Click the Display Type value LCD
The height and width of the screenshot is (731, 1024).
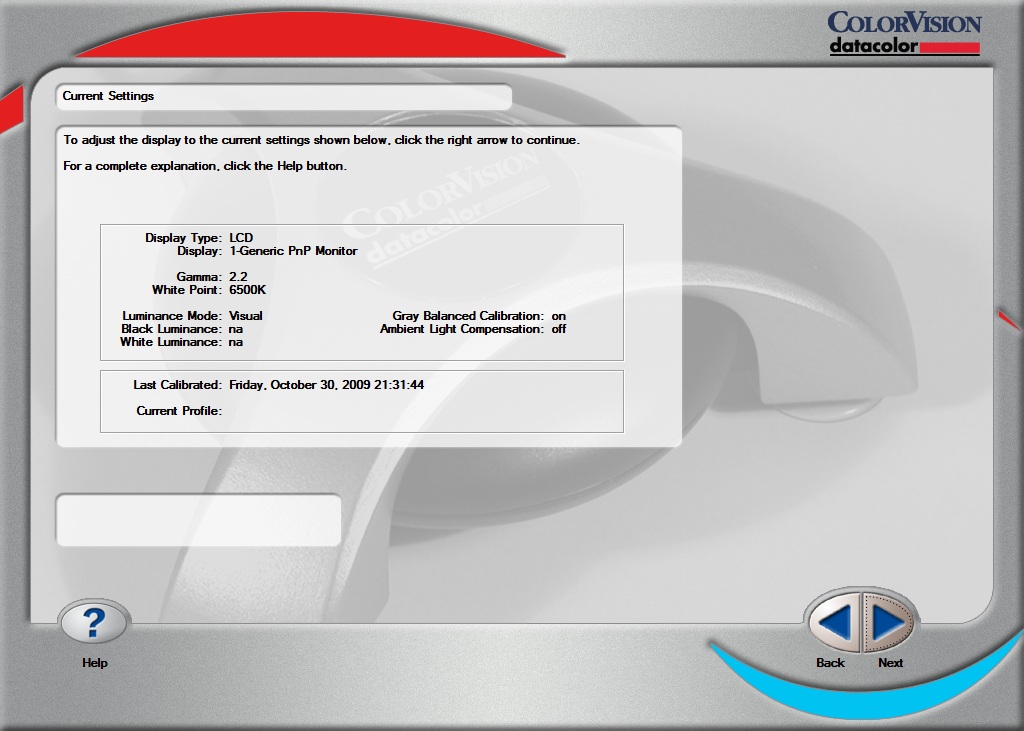pyautogui.click(x=241, y=238)
